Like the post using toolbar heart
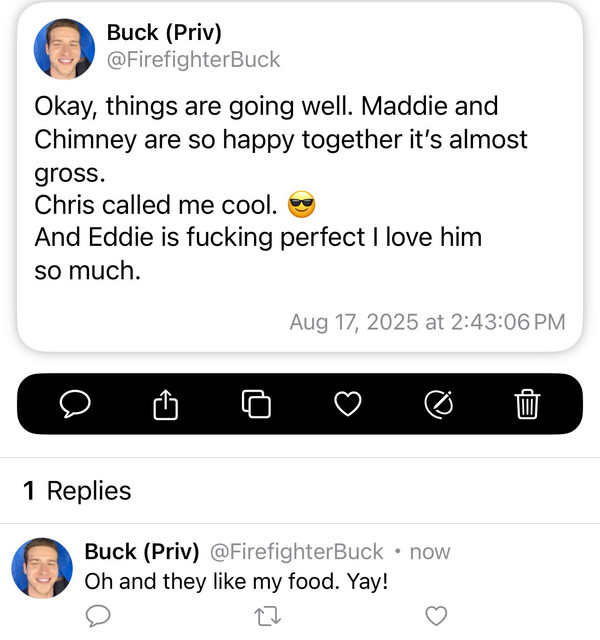600x640 pixels. pyautogui.click(x=347, y=404)
